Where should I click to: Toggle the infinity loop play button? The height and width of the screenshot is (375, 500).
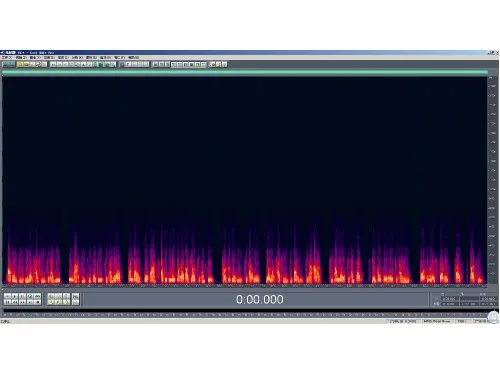38,296
